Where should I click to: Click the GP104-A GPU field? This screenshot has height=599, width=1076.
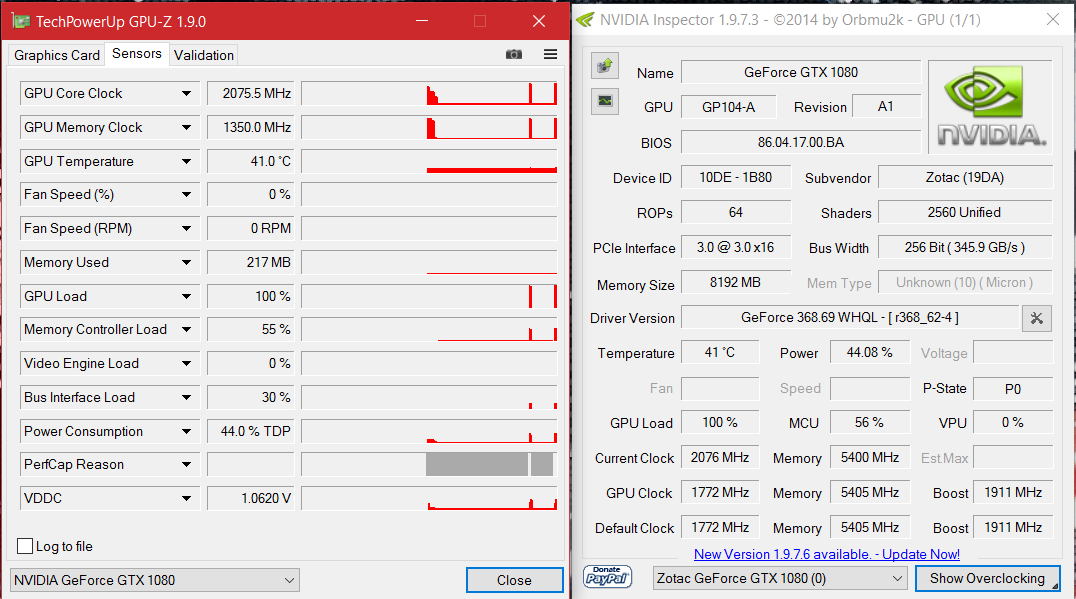(x=728, y=106)
